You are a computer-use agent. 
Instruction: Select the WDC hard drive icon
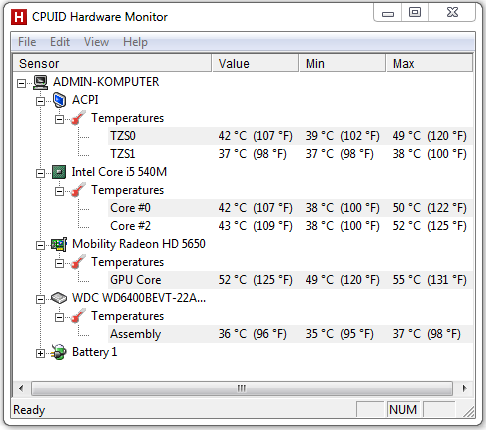59,298
